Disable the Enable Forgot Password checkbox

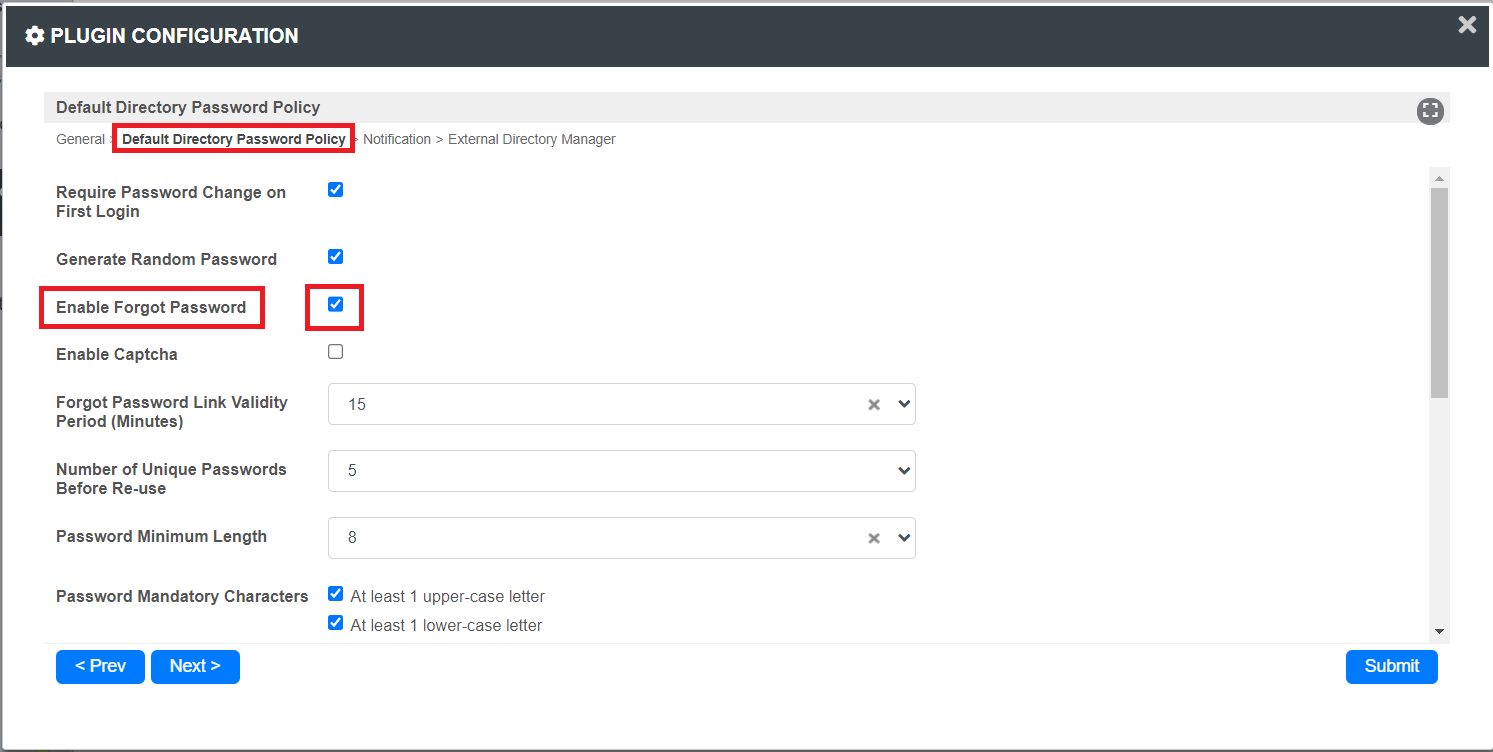[336, 304]
